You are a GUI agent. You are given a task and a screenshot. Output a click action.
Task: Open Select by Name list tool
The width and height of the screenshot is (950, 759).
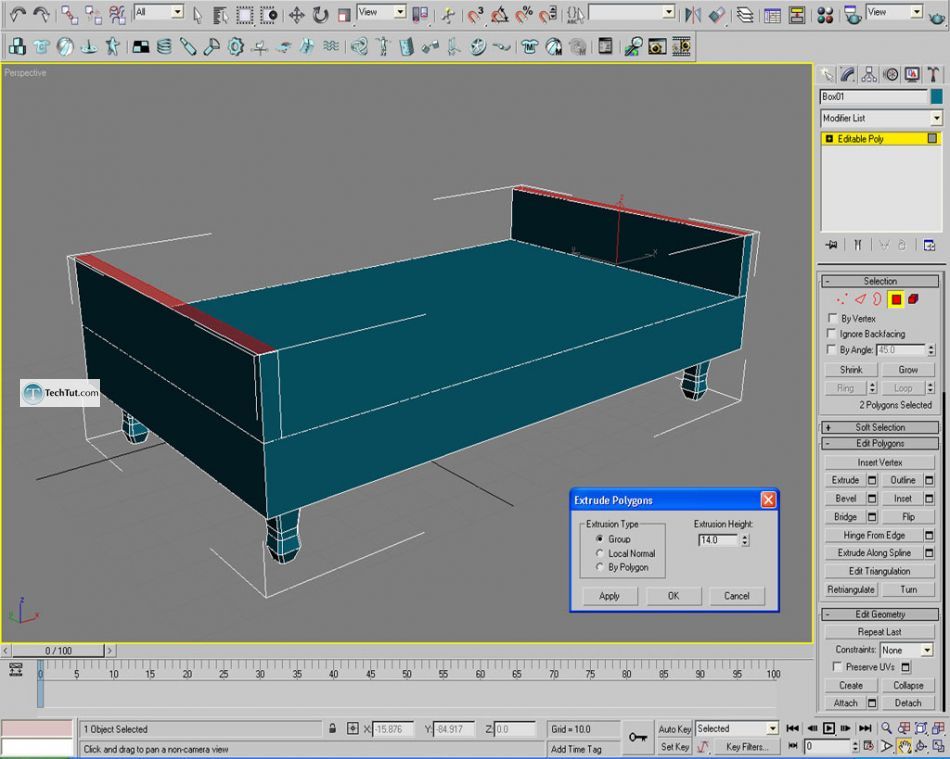[219, 15]
